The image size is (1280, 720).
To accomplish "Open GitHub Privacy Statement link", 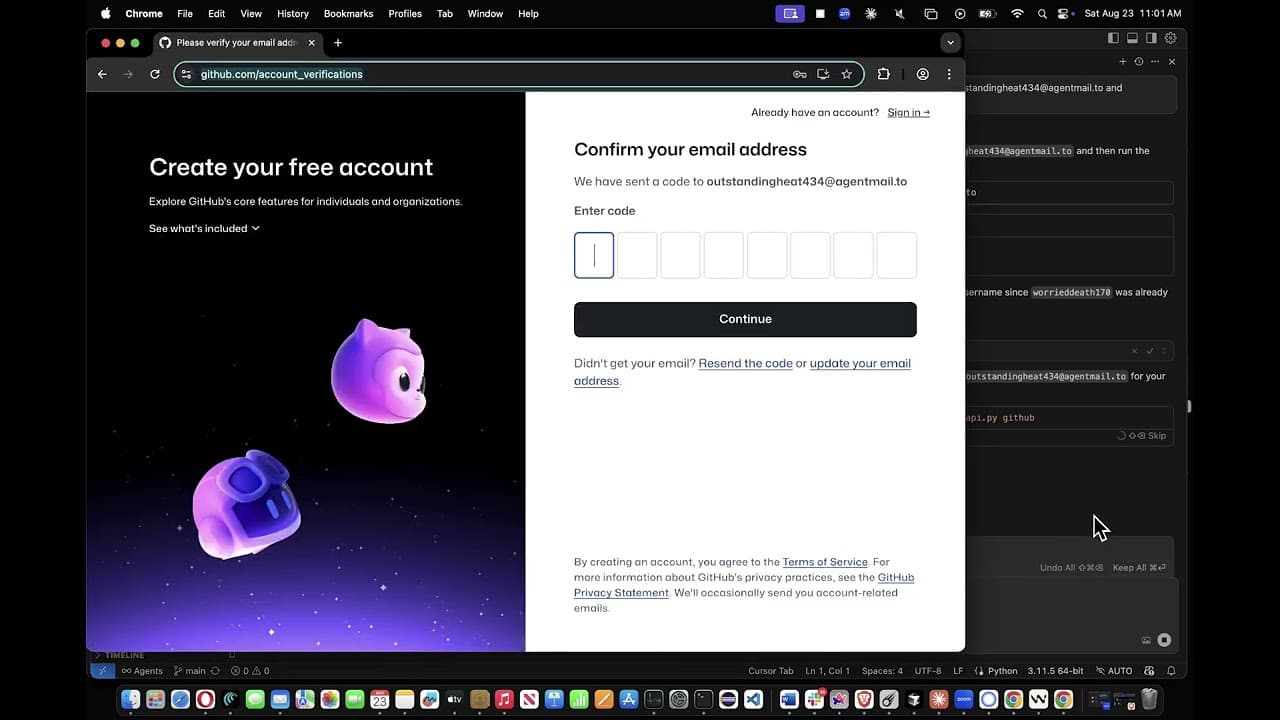I will pyautogui.click(x=744, y=585).
